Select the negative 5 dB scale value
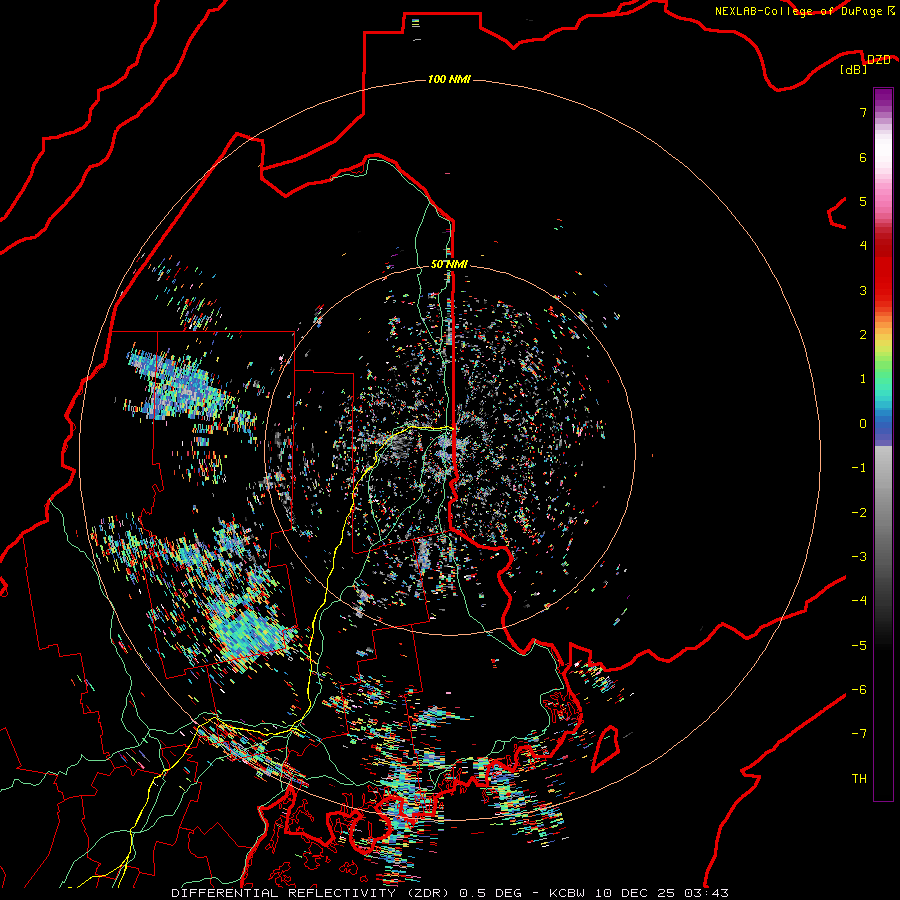The width and height of the screenshot is (900, 900). click(859, 646)
